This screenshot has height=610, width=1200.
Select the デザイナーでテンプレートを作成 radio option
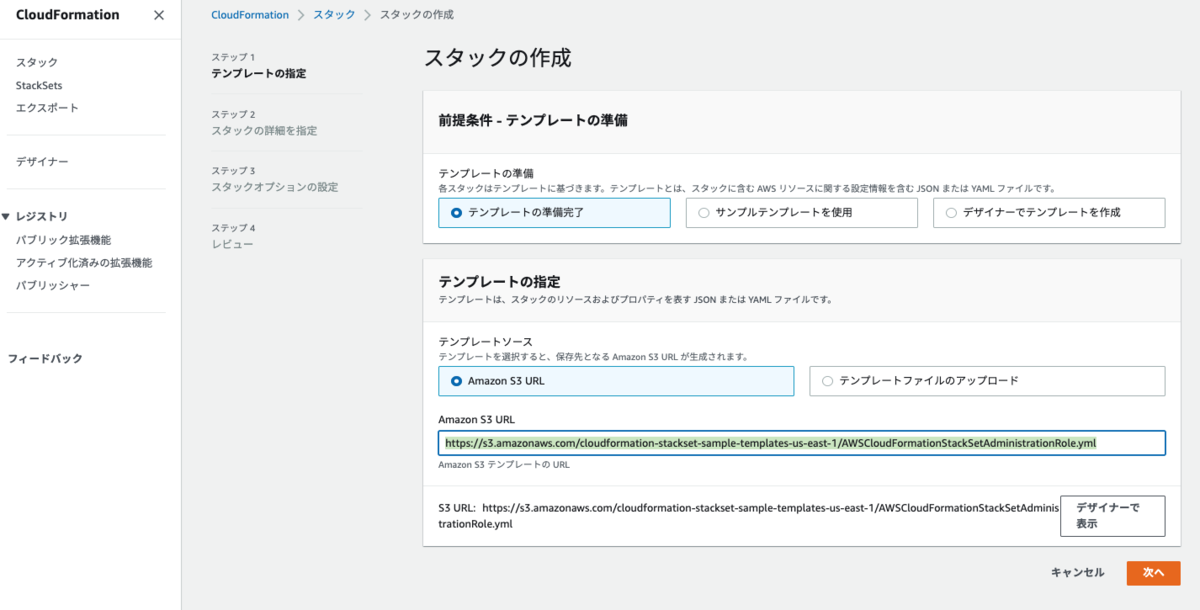click(1049, 213)
